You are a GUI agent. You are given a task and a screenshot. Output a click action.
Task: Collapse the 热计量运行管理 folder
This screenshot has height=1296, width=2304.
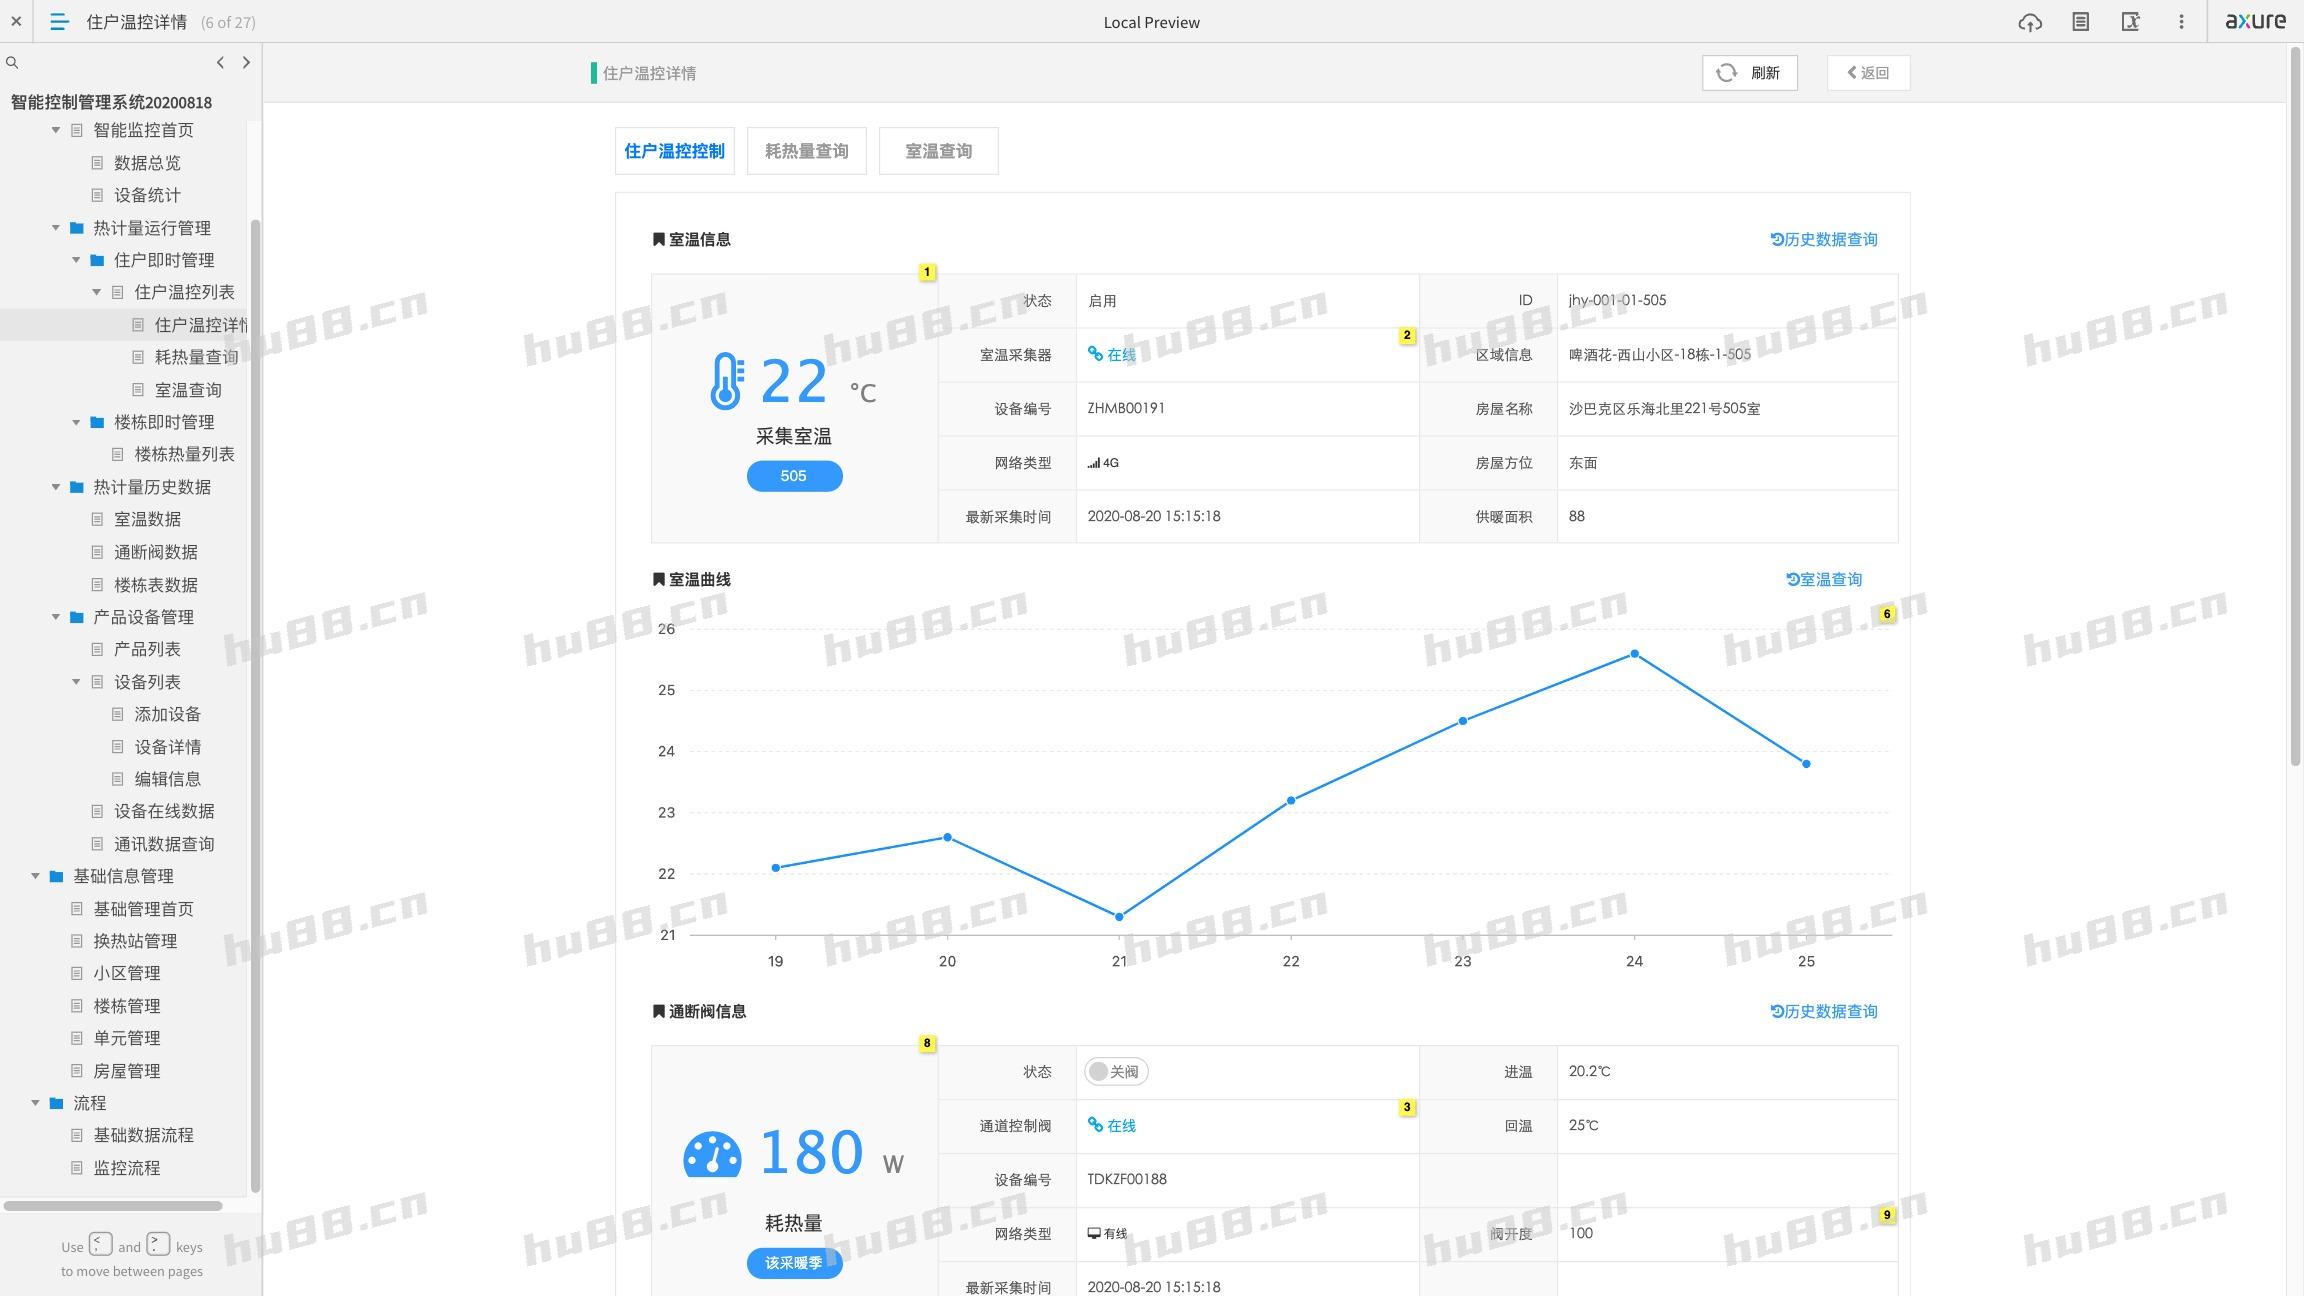point(56,228)
